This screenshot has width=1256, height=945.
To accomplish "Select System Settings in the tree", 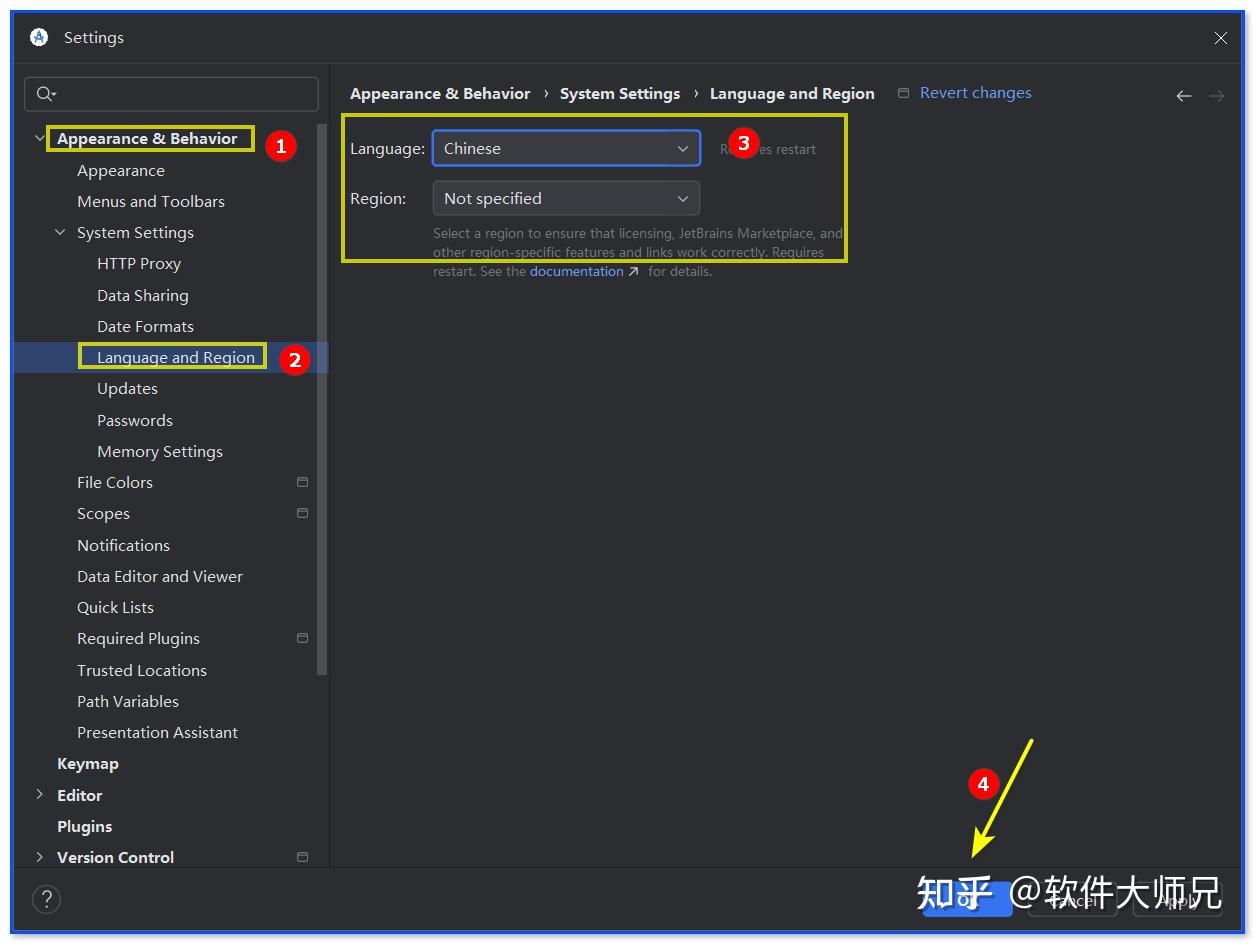I will click(x=135, y=233).
